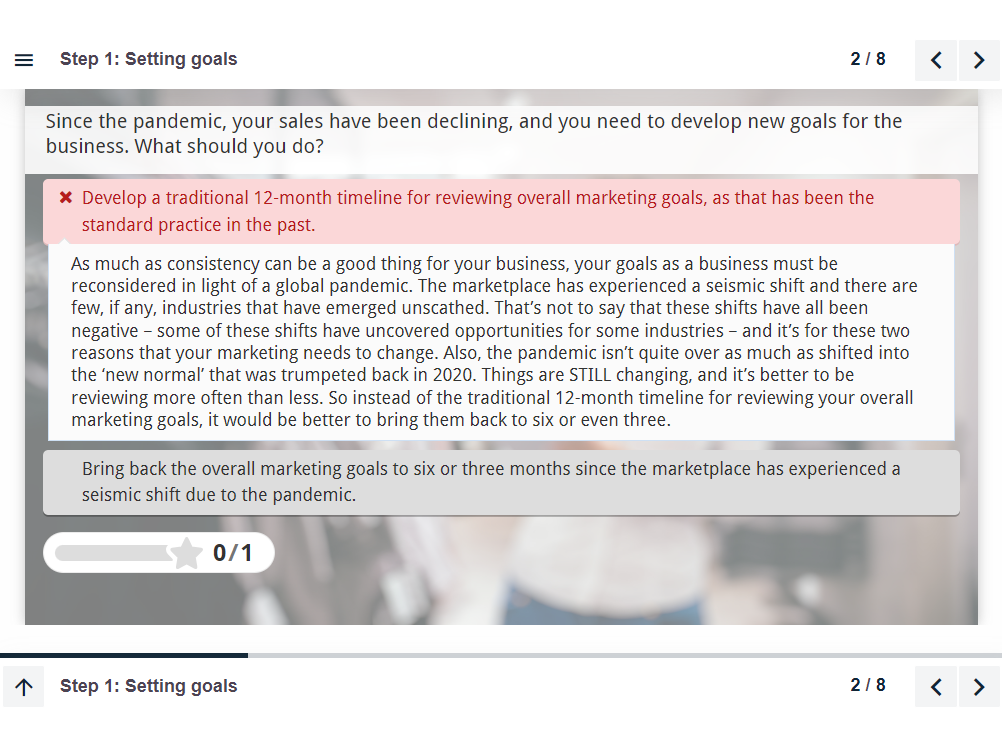The height and width of the screenshot is (752, 1002).
Task: Click the 0/1 score display
Action: 233,553
